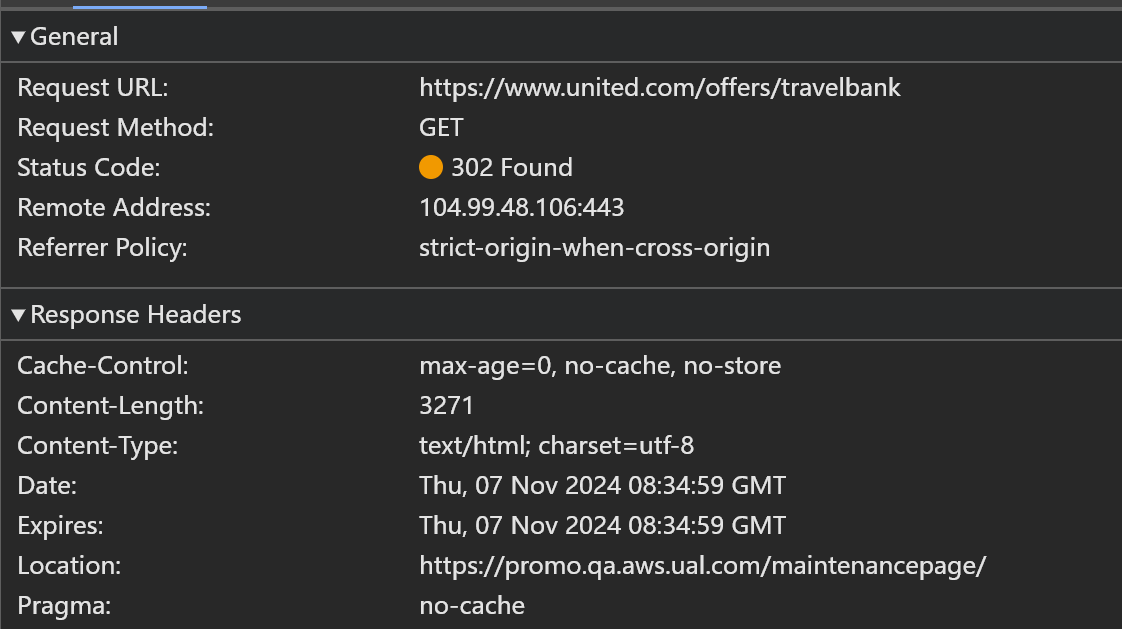1122x629 pixels.
Task: Select the Pragma no-cache value
Action: (471, 606)
